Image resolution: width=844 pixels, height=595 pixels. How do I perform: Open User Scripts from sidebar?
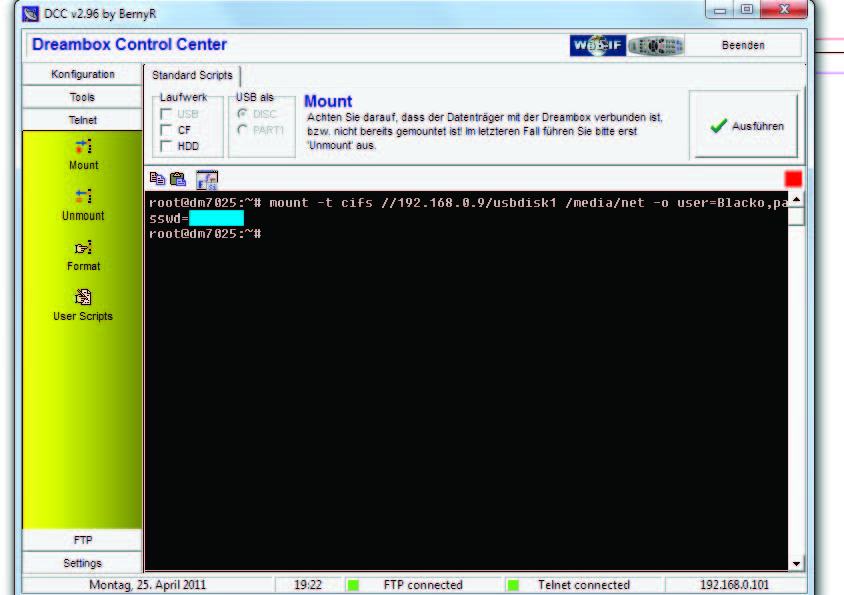coord(83,297)
